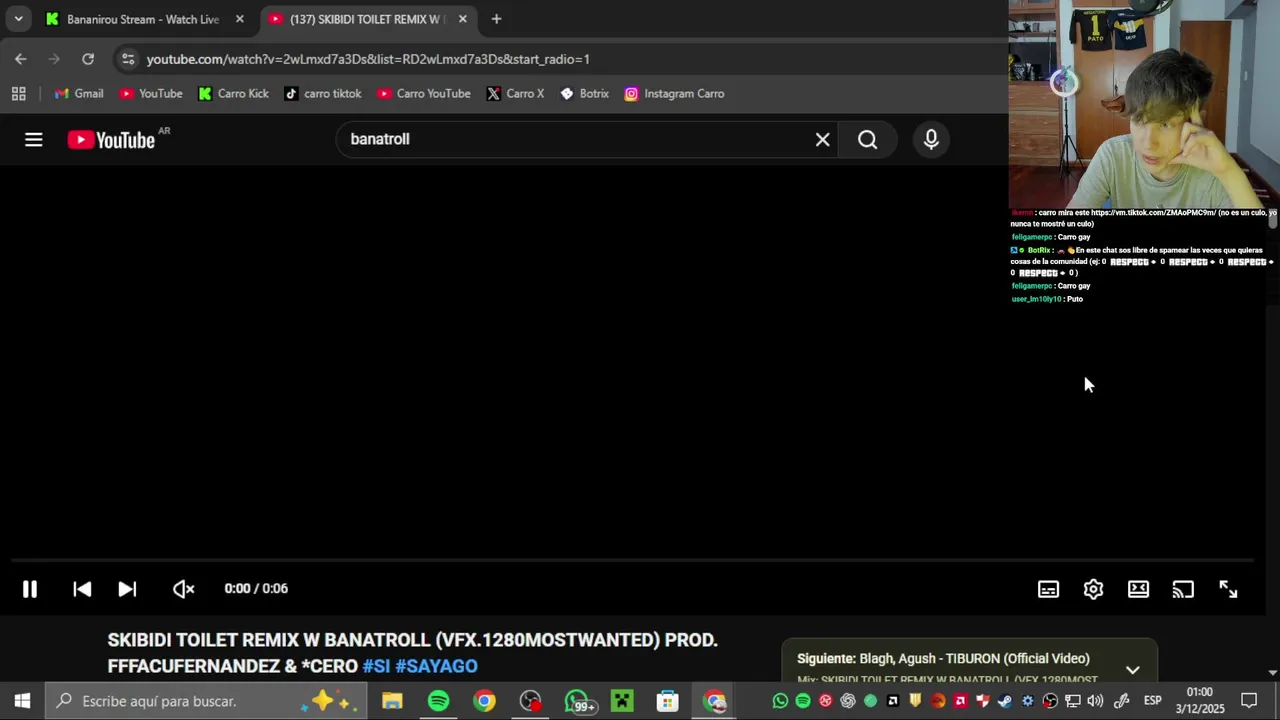Open the Instagram Carro bookmark
Viewport: 1280px width, 720px height.
point(674,94)
